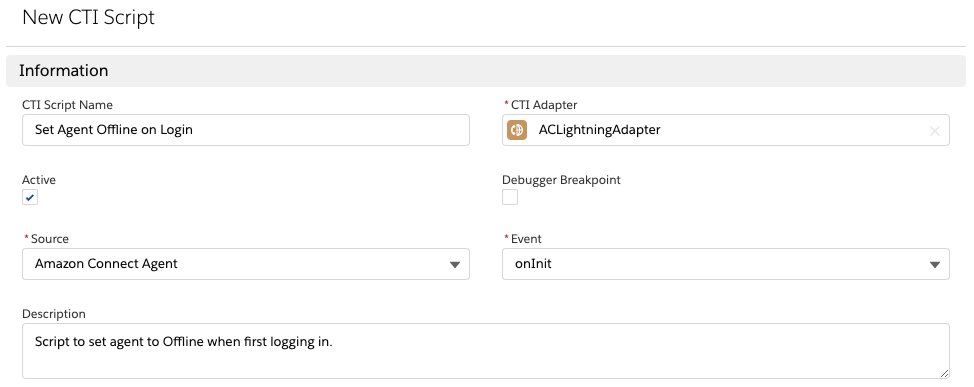Click the Information section header

(486, 71)
